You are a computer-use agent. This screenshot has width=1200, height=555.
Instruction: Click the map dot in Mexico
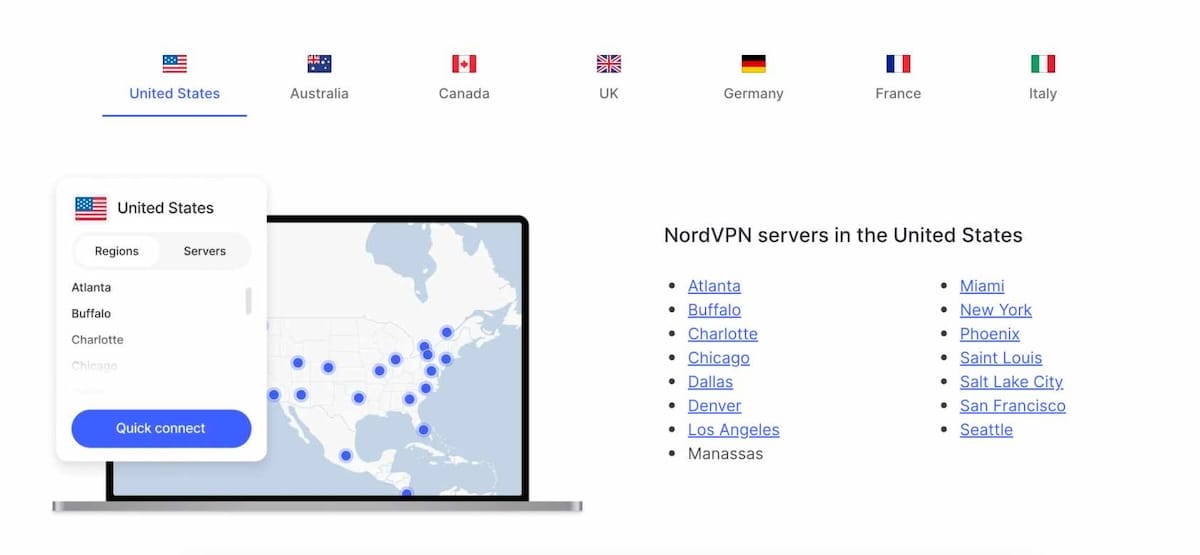345,455
